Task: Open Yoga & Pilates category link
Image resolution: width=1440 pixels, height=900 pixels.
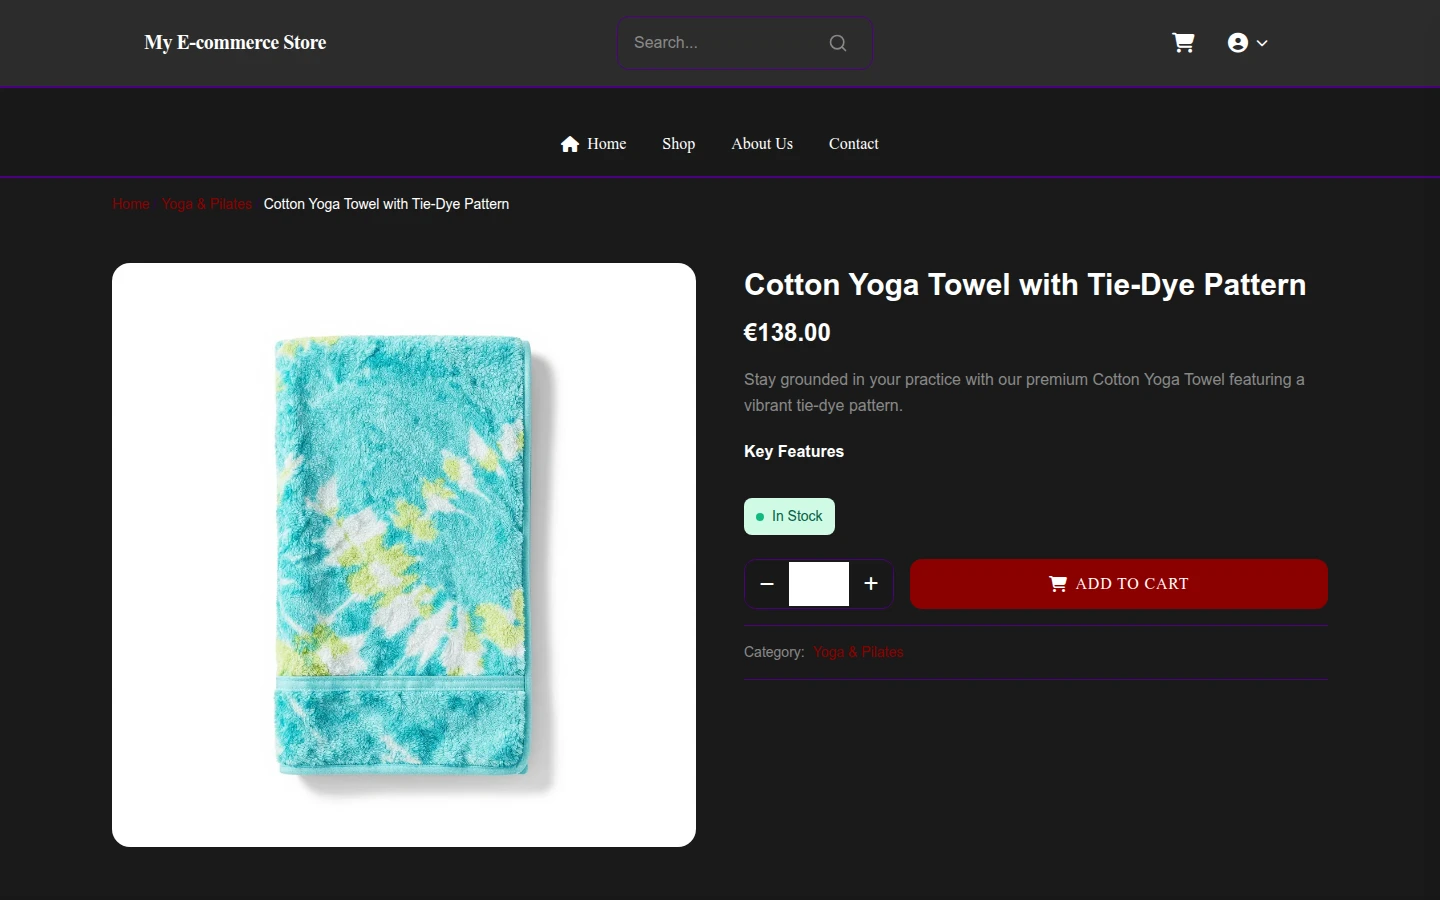Action: click(x=858, y=652)
